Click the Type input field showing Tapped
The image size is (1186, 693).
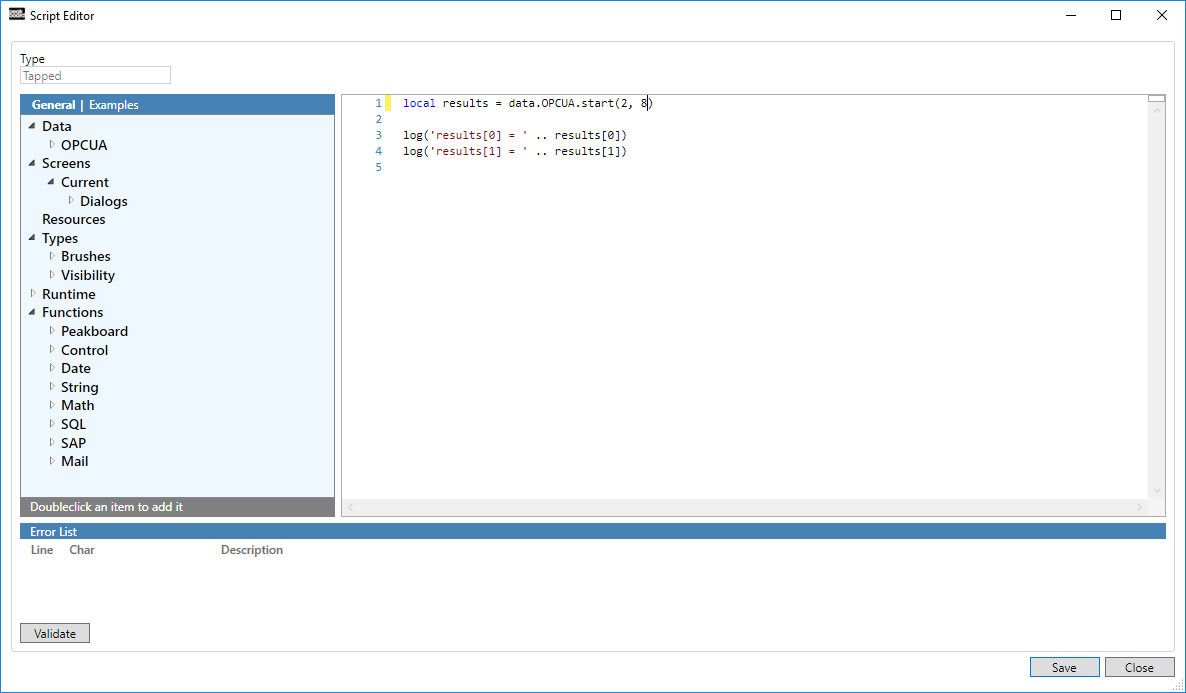coord(95,76)
